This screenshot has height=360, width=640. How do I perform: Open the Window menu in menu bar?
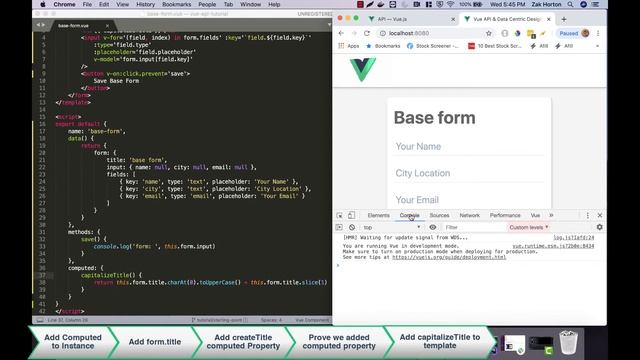pyautogui.click(x=250, y=4)
